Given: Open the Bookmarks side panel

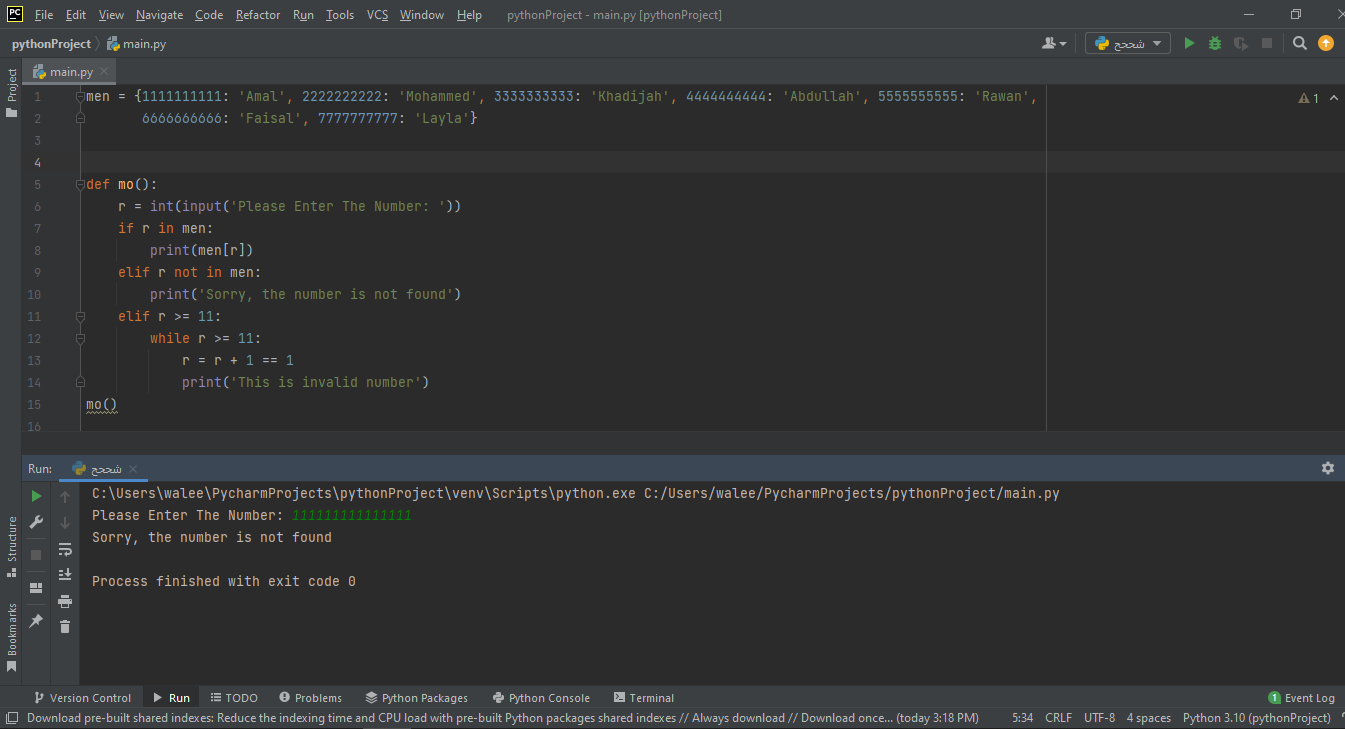Looking at the screenshot, I should (11, 636).
